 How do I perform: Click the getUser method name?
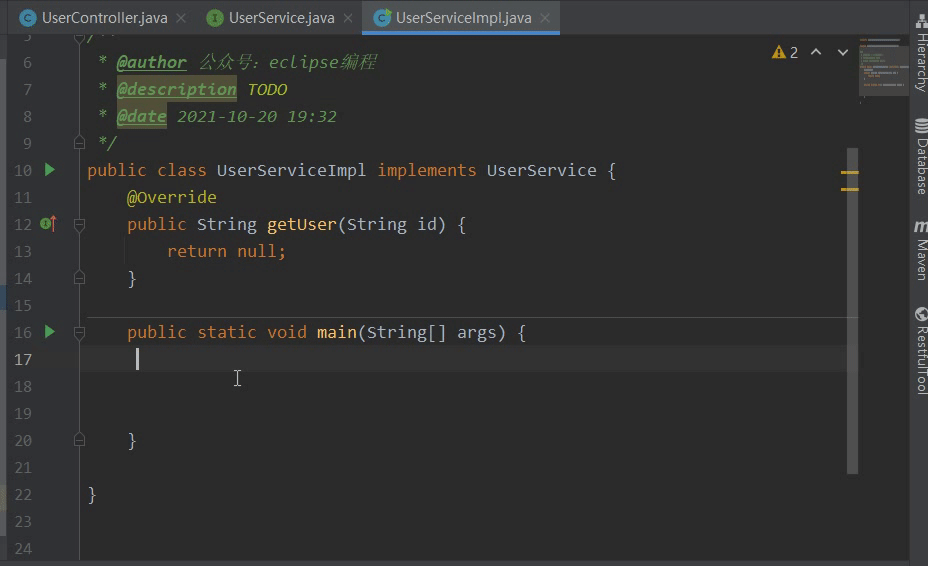302,224
